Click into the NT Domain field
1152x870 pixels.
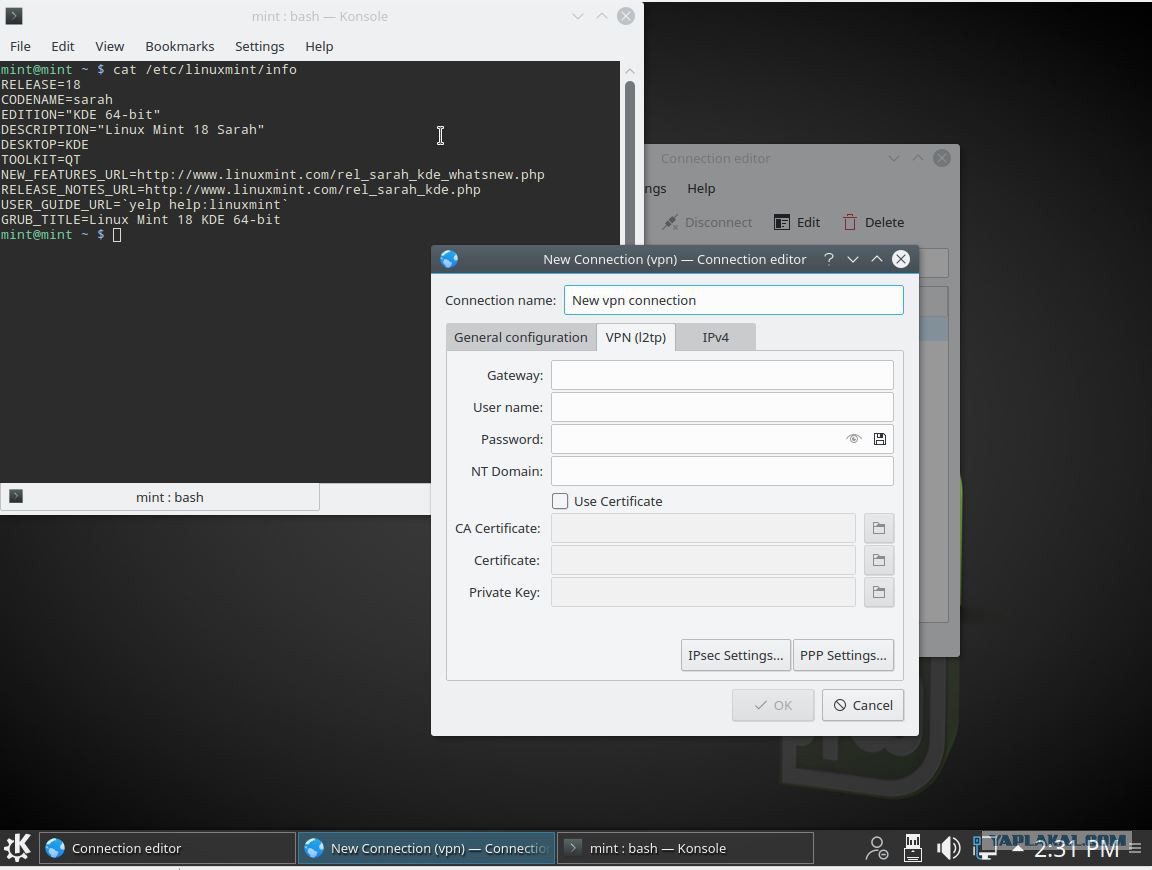(722, 471)
